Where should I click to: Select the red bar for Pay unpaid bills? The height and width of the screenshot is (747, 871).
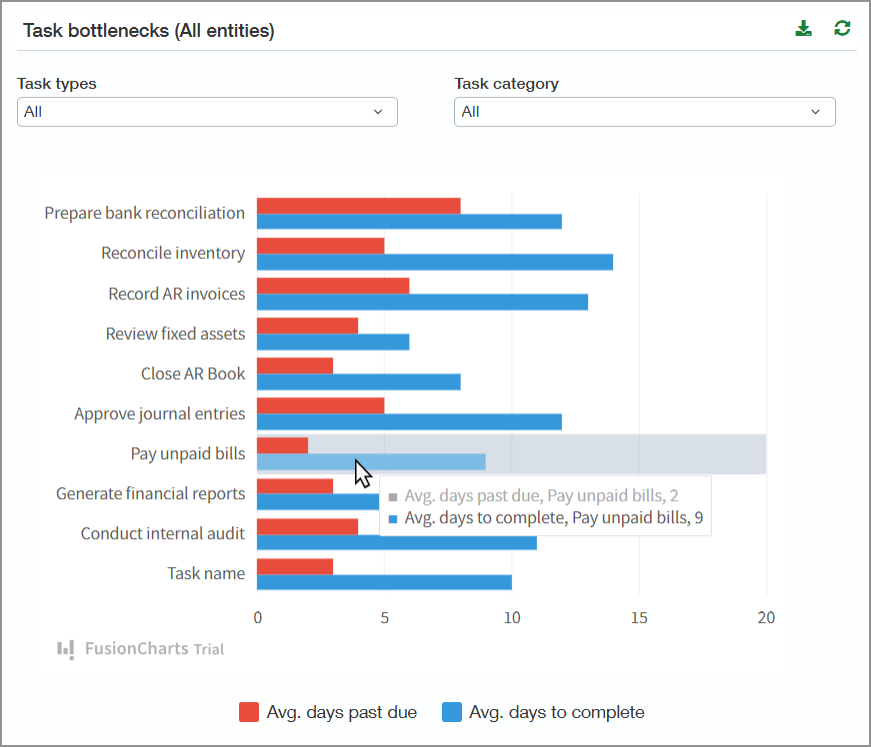tap(280, 444)
